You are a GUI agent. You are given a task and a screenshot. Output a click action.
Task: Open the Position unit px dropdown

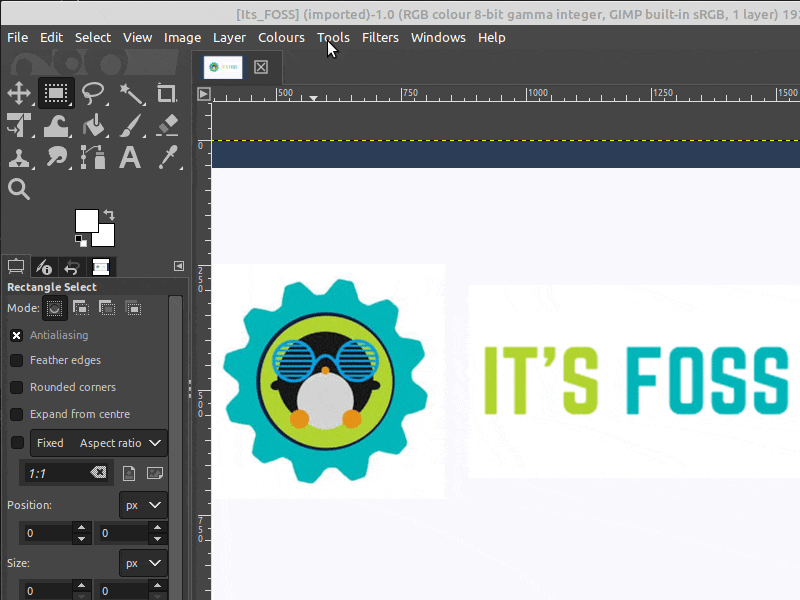pyautogui.click(x=143, y=505)
